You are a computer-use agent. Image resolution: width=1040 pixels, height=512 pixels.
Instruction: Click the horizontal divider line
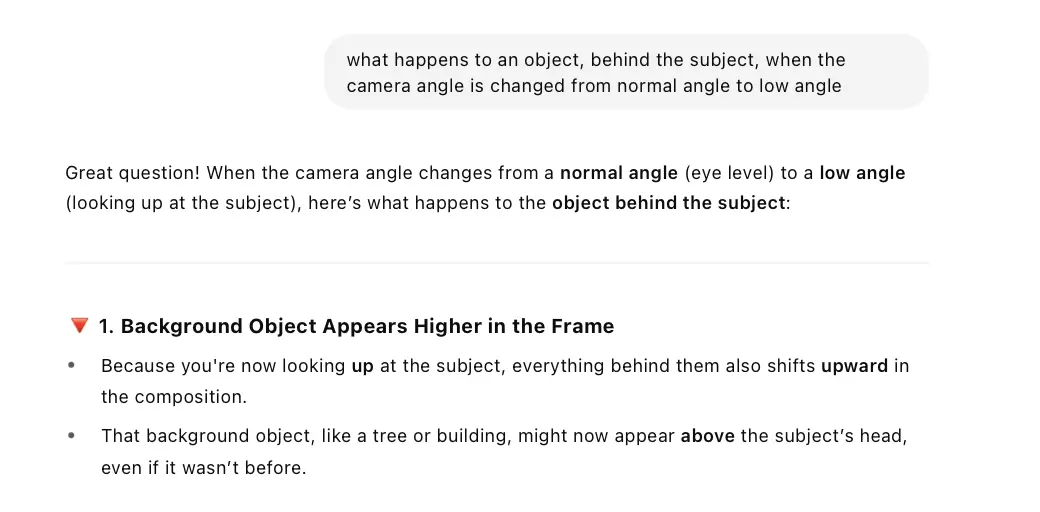pos(497,263)
